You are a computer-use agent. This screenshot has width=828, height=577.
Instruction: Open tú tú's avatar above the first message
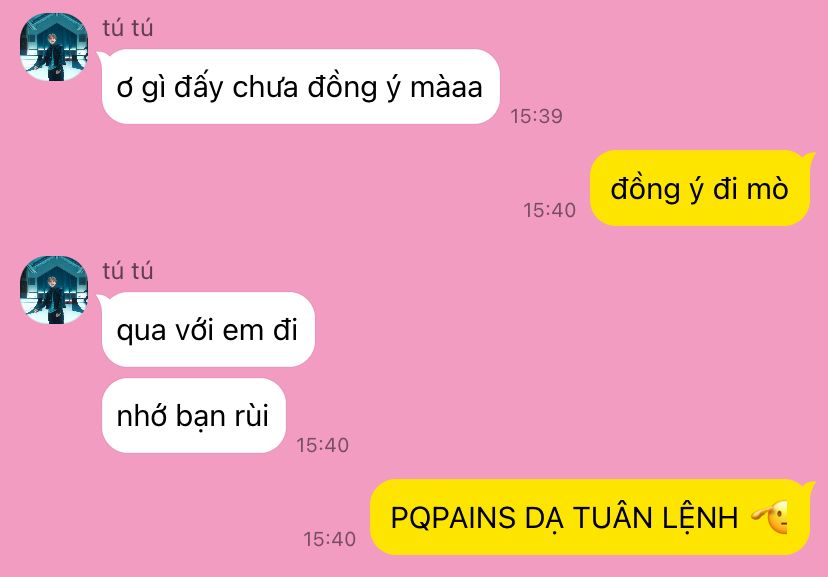[53, 47]
